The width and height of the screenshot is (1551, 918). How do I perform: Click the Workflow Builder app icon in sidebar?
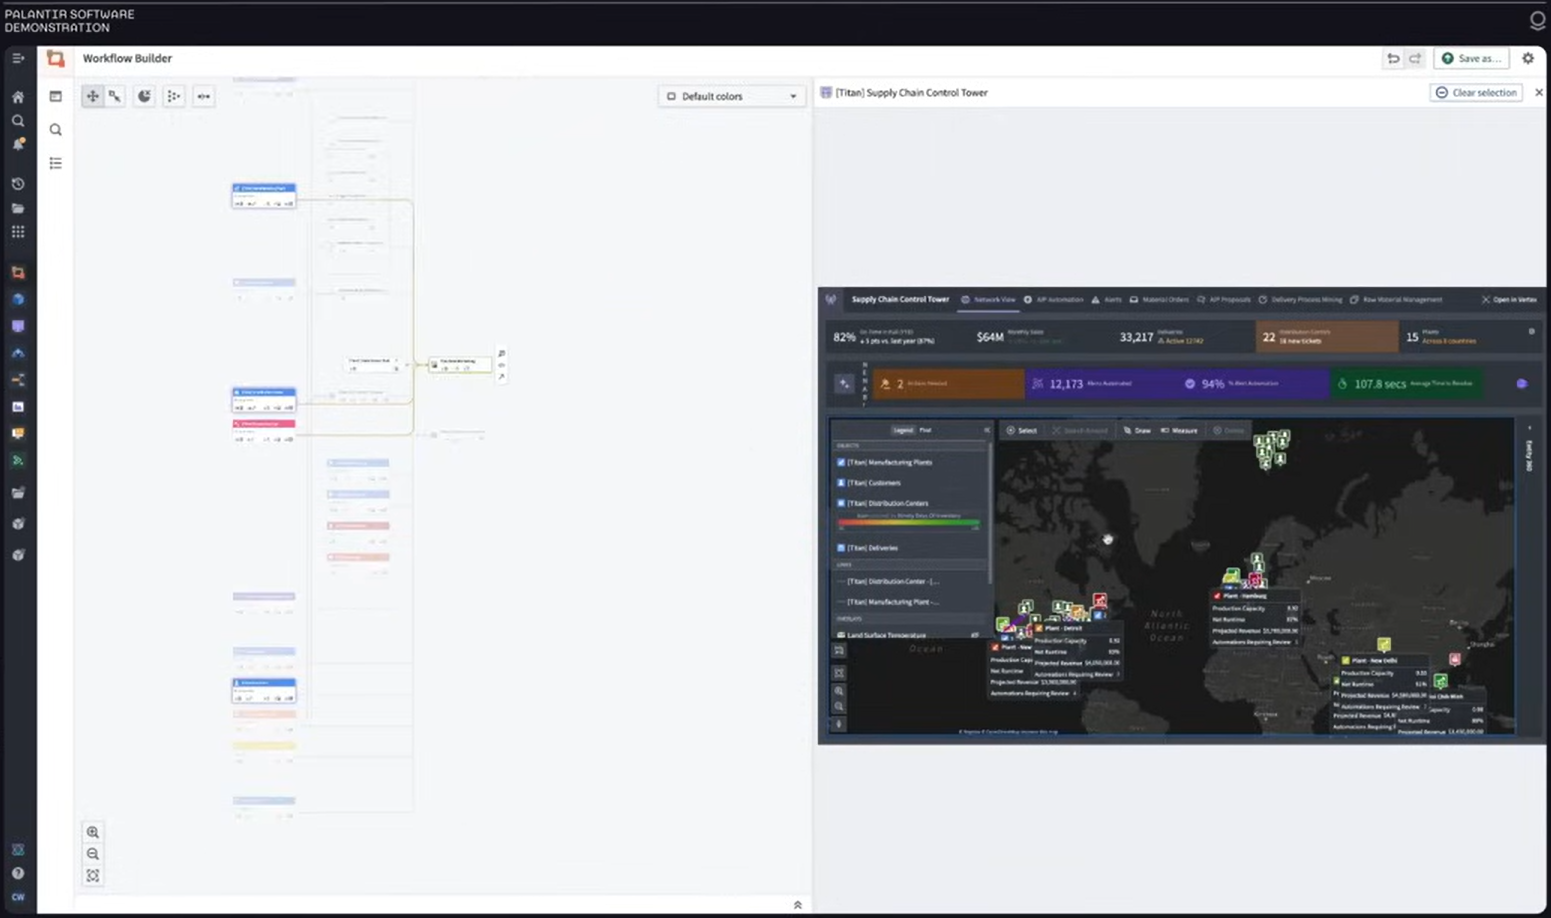[18, 272]
